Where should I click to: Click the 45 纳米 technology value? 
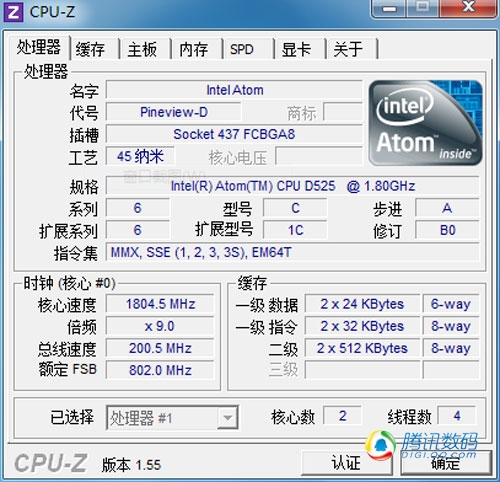tap(140, 156)
